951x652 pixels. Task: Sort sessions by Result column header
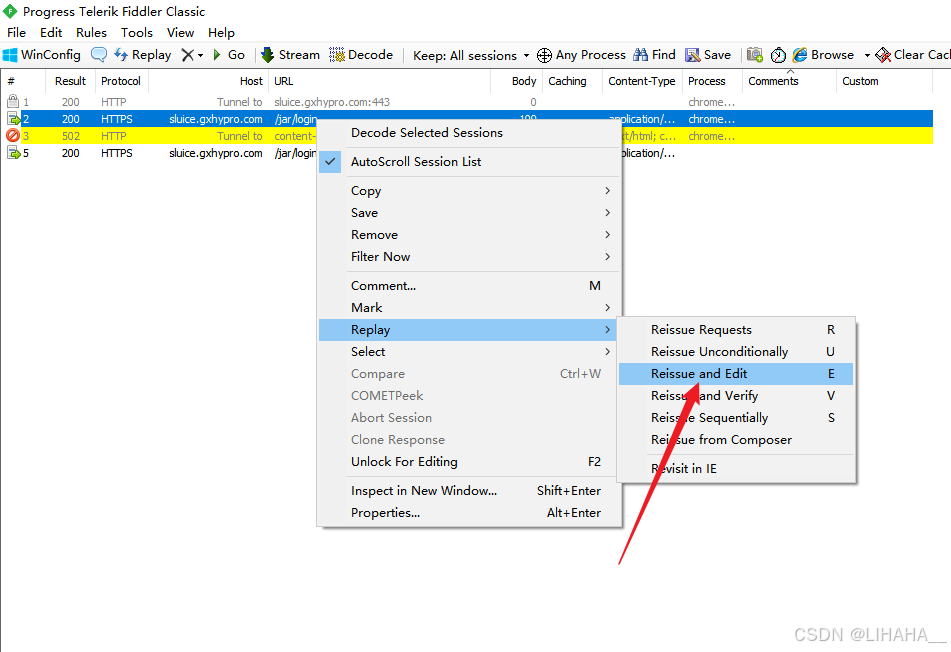click(70, 81)
